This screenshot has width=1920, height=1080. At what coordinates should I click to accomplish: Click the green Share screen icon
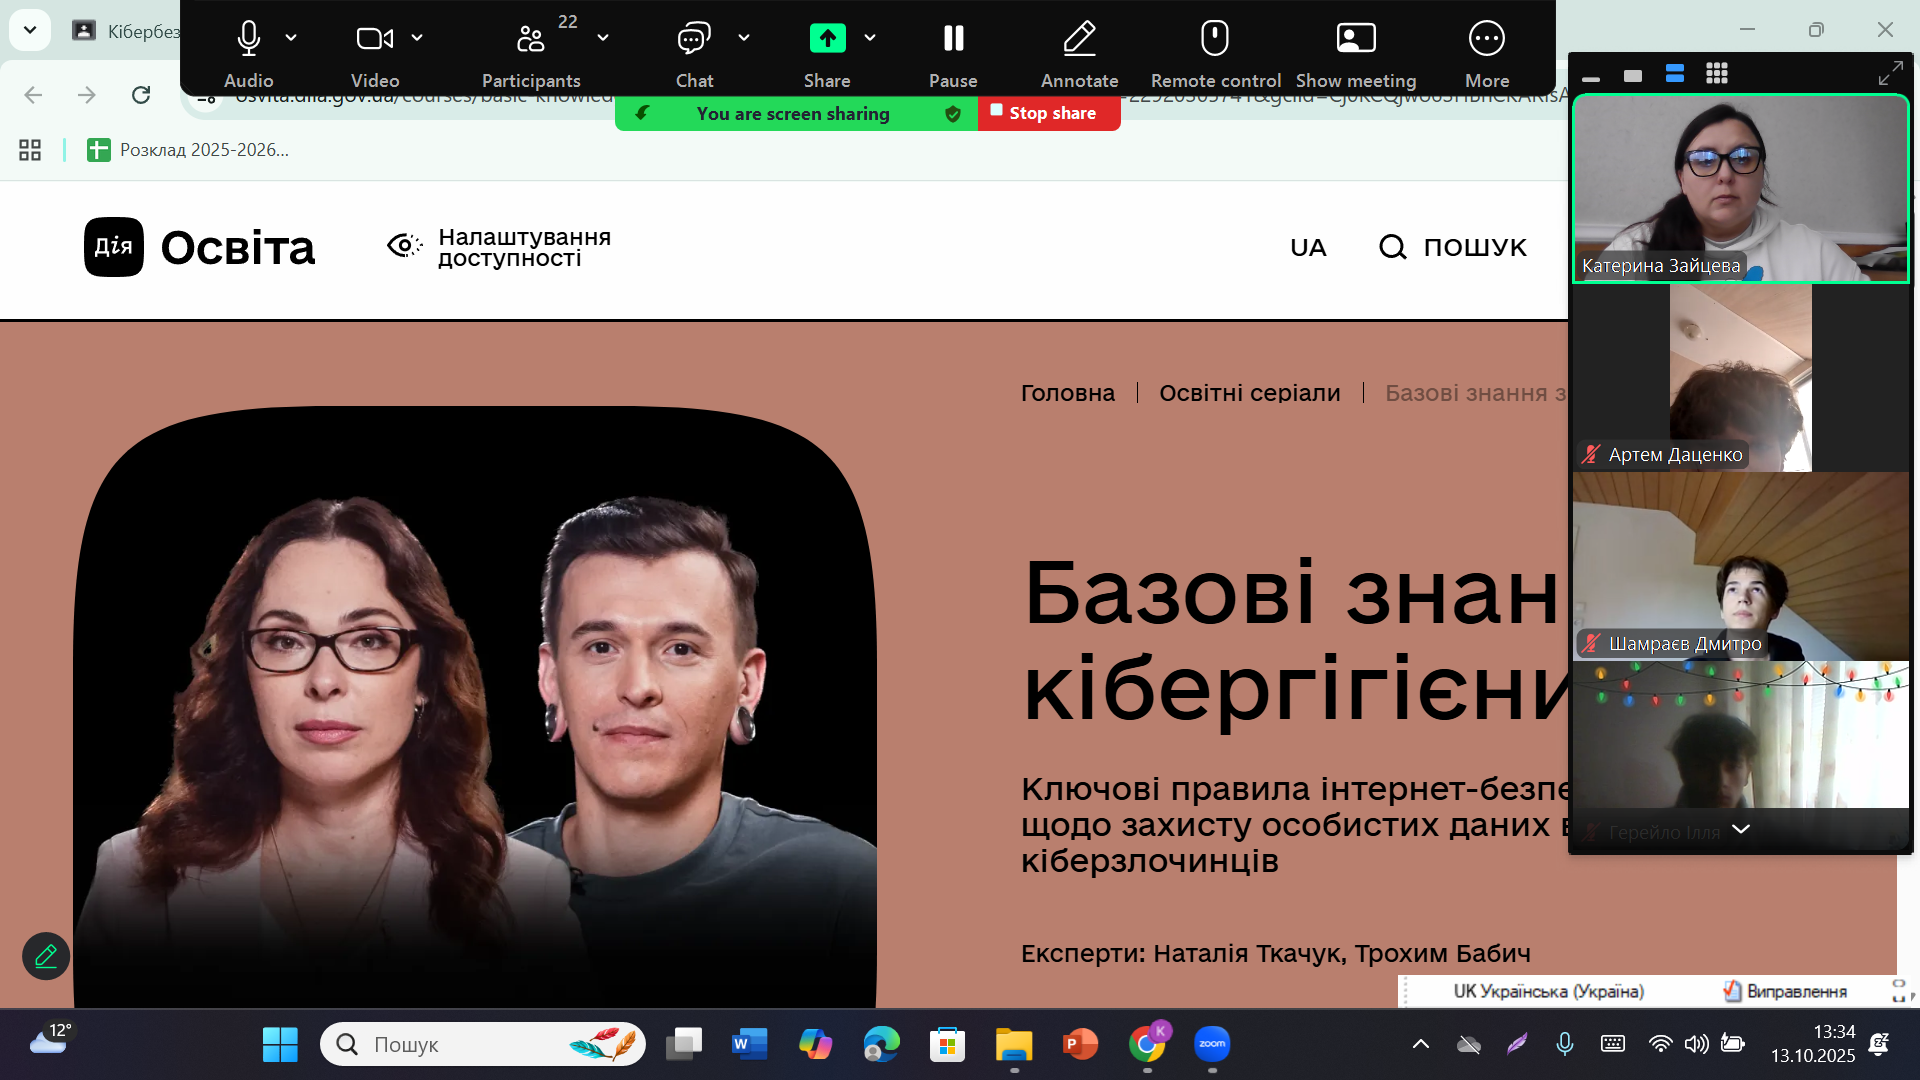(827, 39)
